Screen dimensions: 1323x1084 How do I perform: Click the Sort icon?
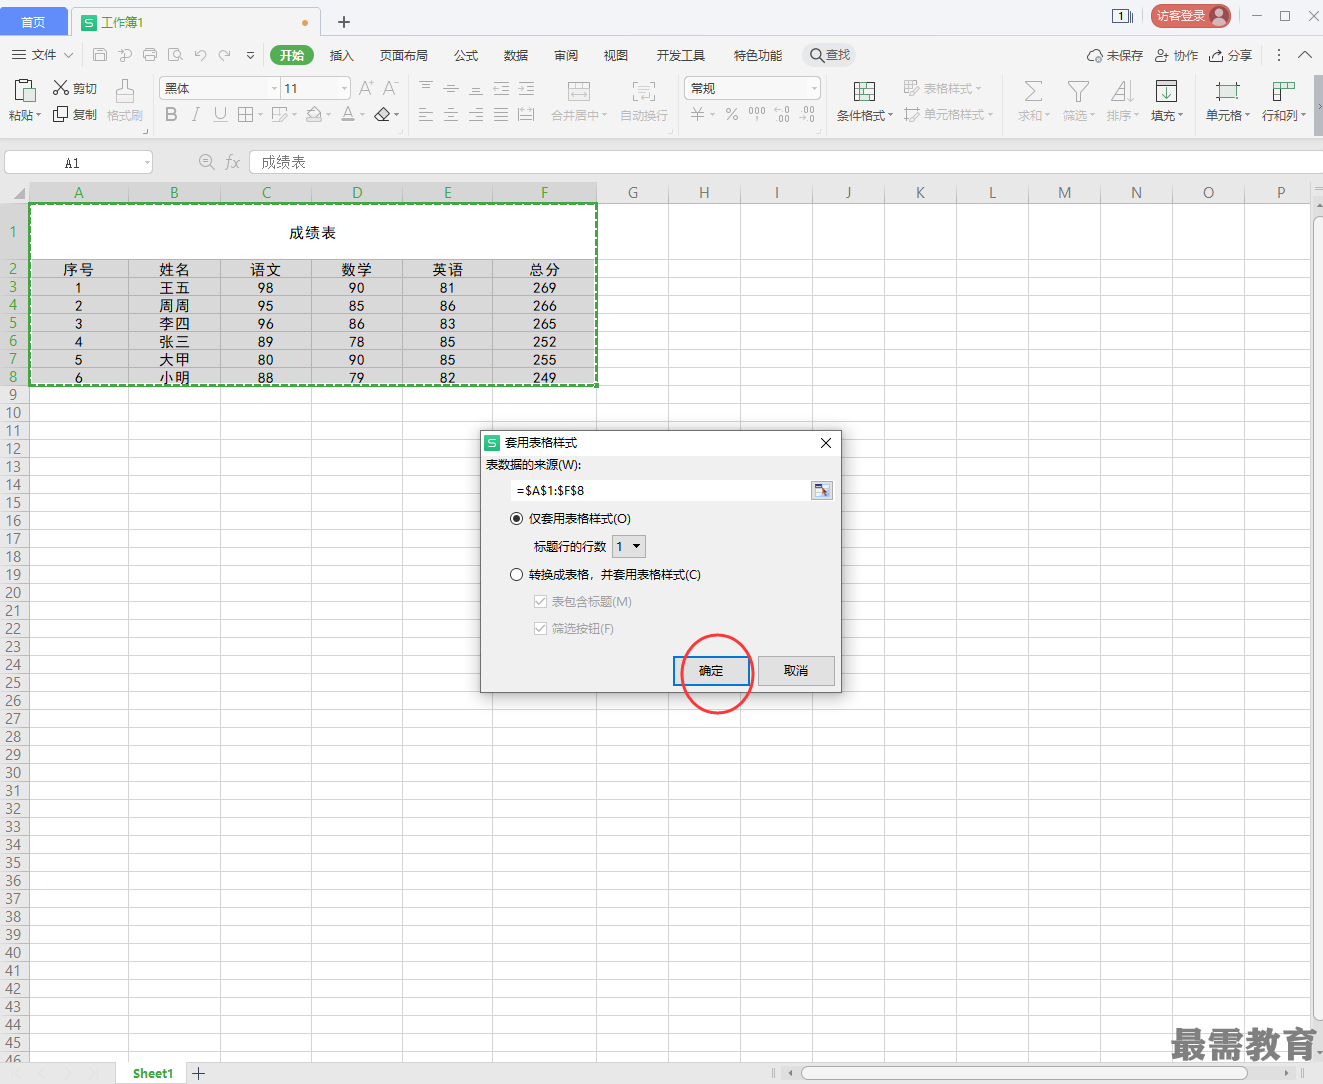[x=1122, y=92]
